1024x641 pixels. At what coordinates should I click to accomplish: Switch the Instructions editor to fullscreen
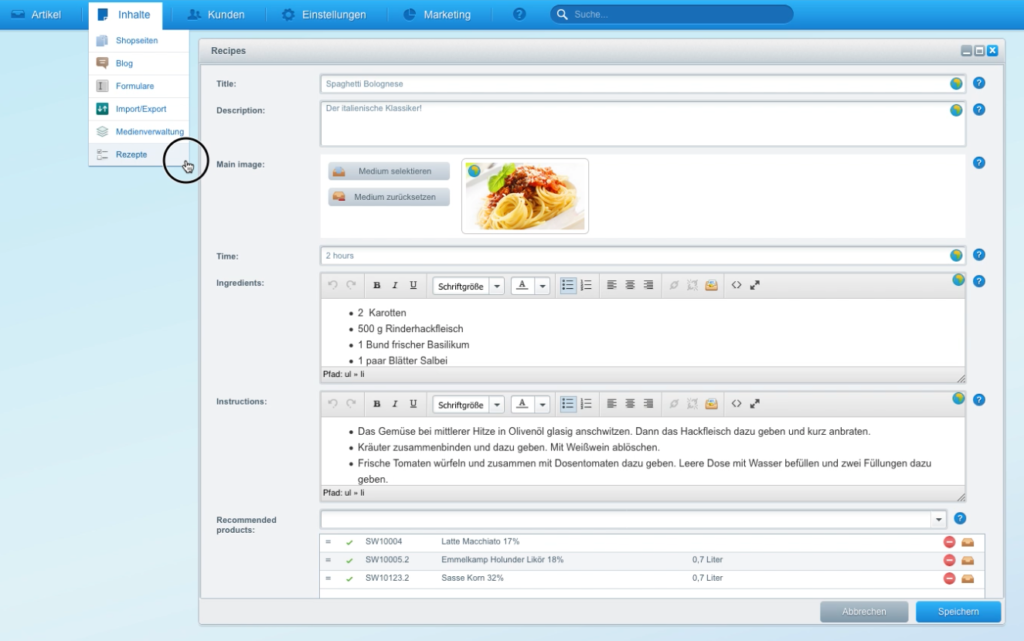coord(755,404)
